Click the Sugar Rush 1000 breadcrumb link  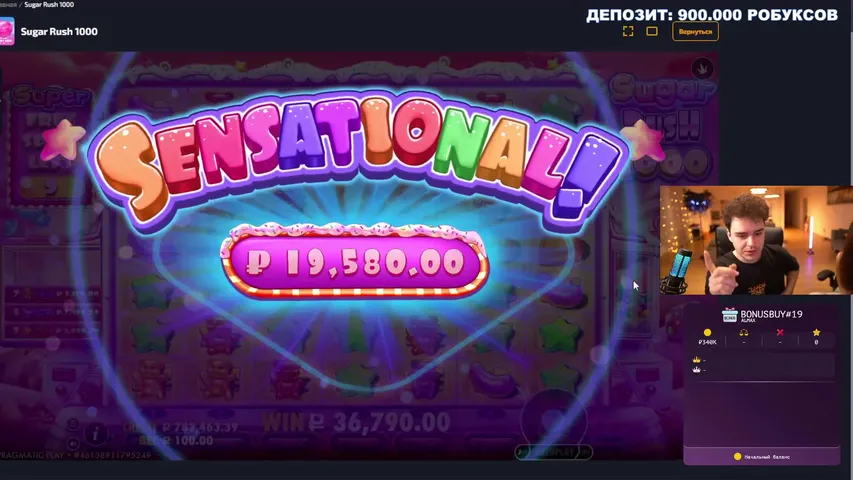[x=49, y=4]
